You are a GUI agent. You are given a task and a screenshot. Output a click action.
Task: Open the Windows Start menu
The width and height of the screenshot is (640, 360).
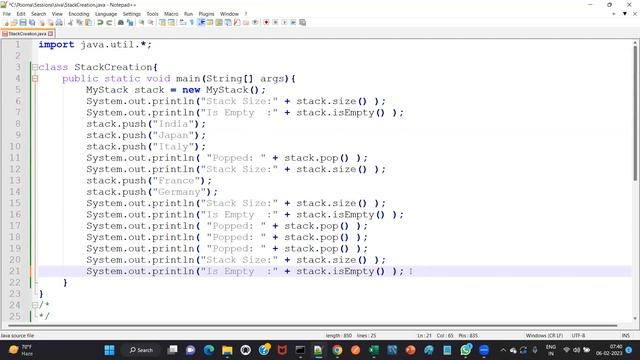pyautogui.click(x=109, y=350)
